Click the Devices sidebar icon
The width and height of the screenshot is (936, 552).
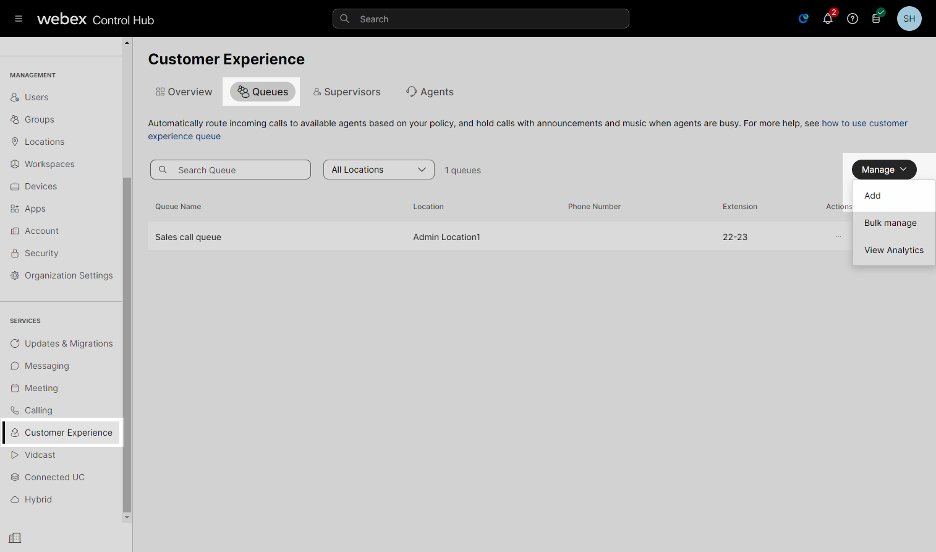click(15, 186)
